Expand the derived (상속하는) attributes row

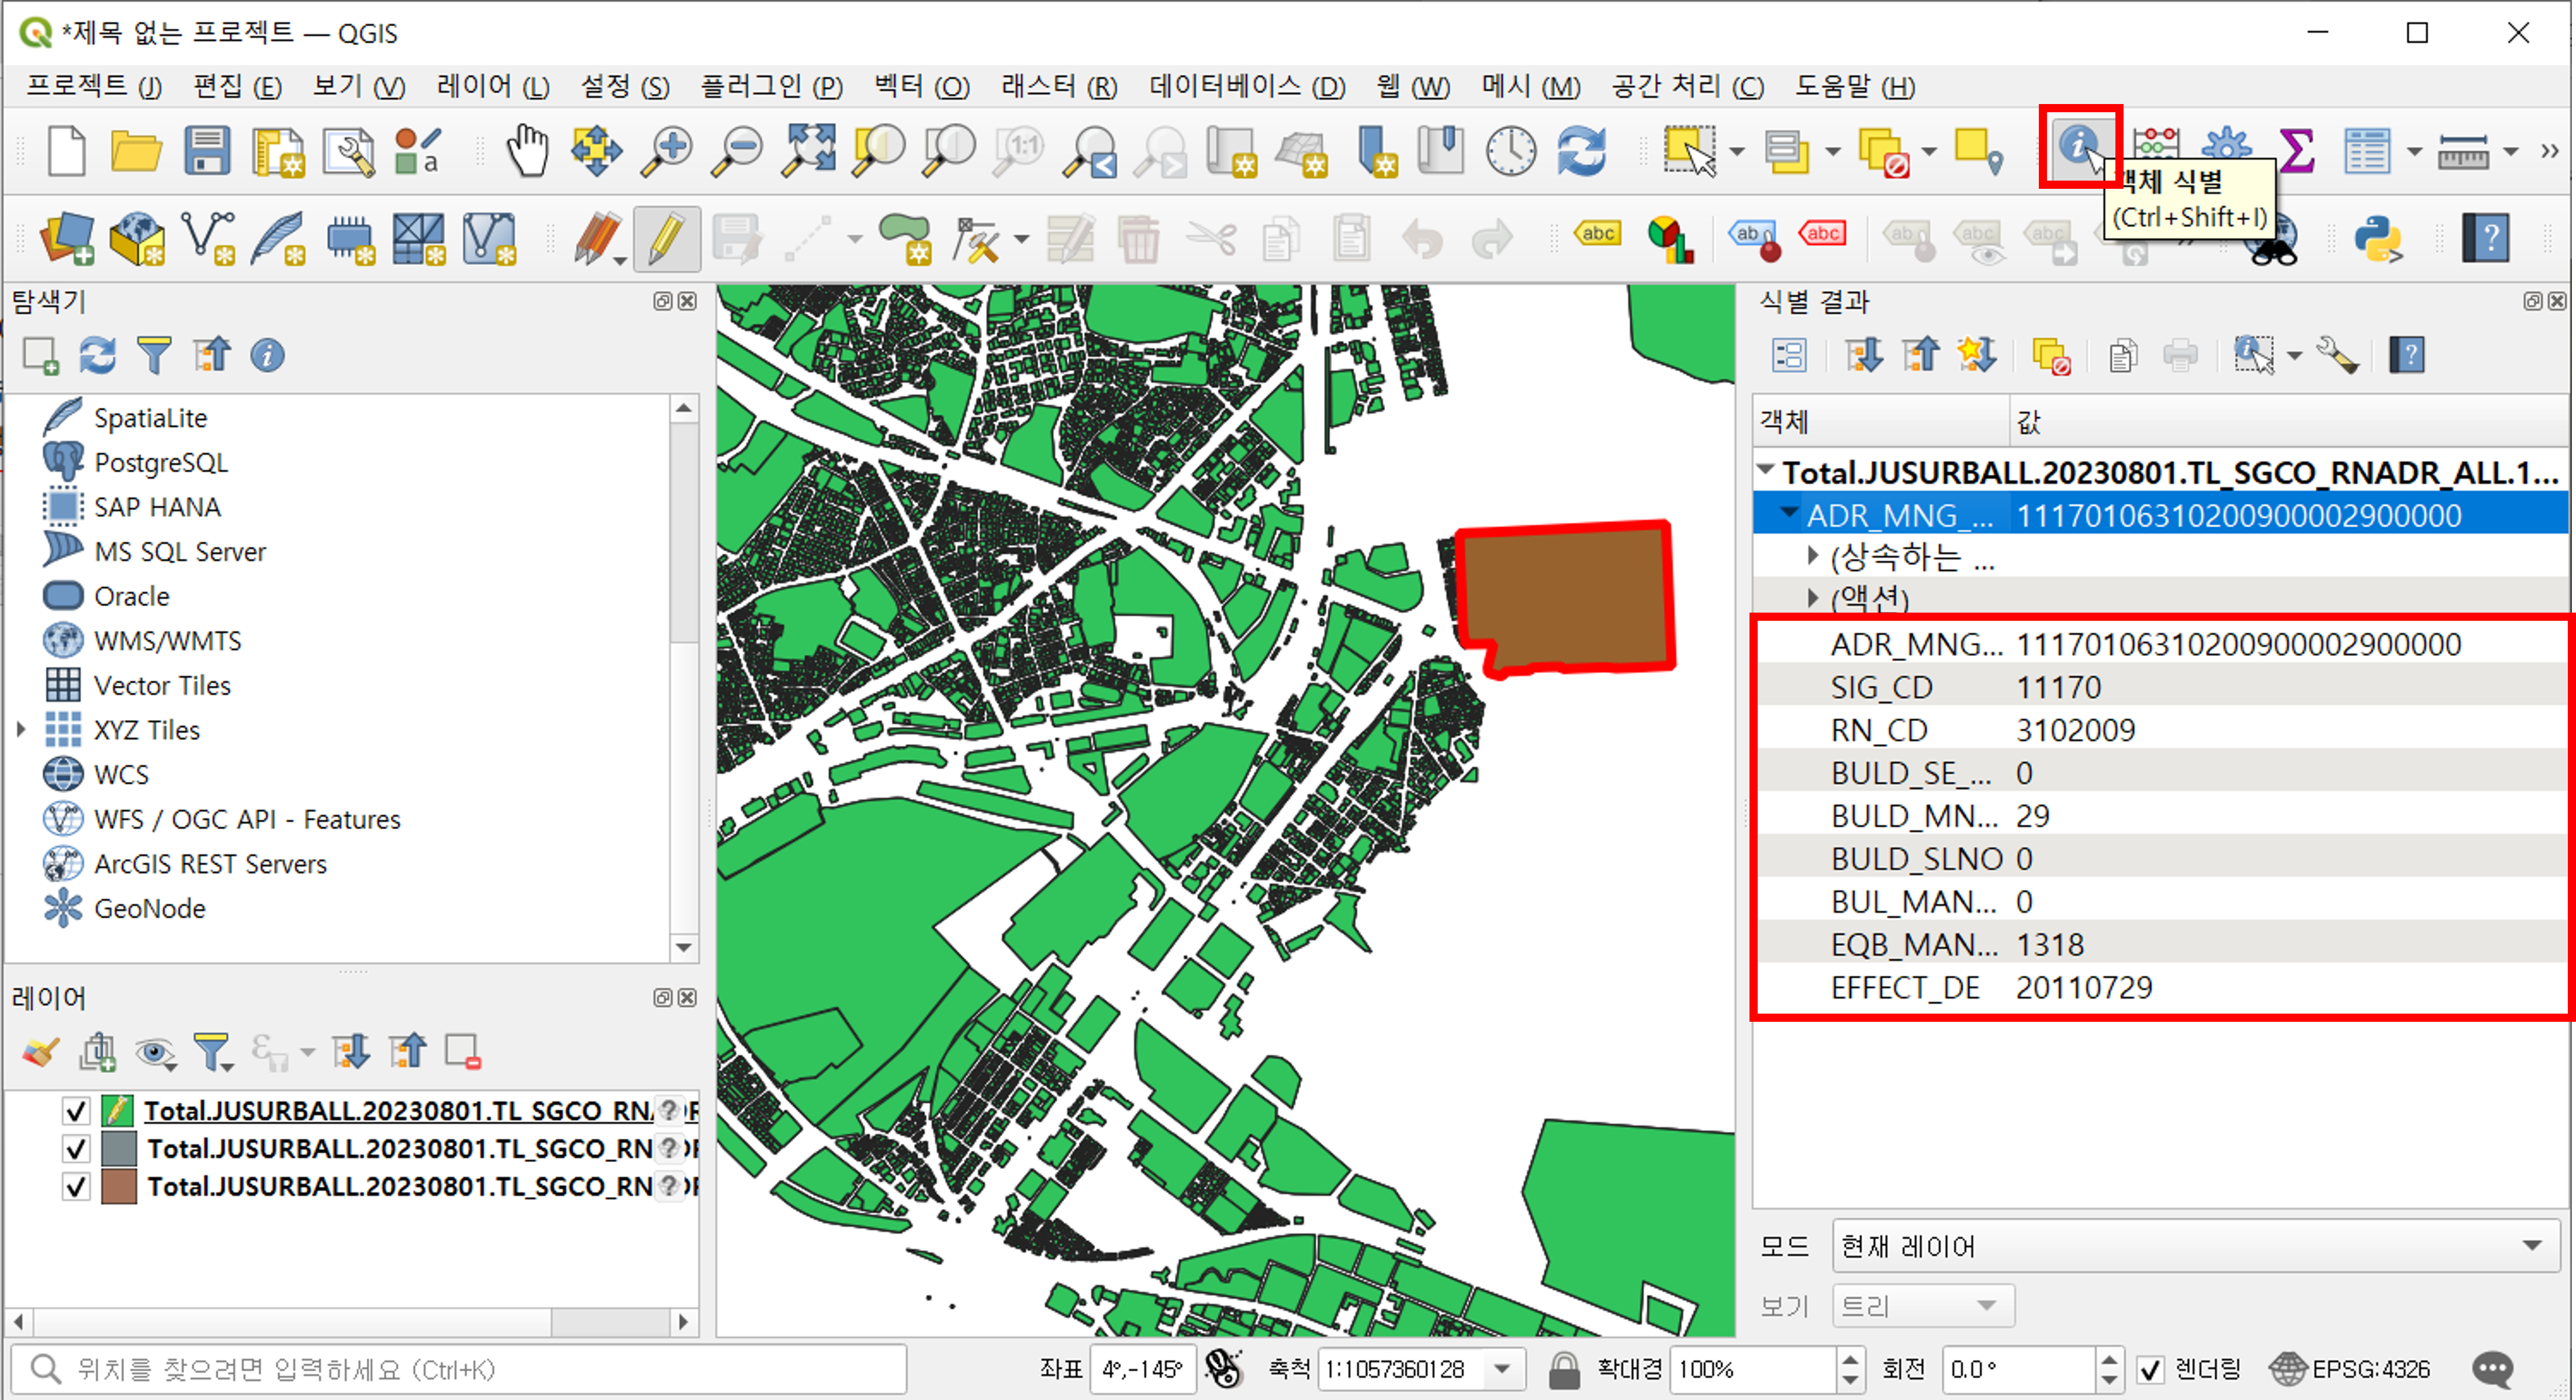(1813, 556)
